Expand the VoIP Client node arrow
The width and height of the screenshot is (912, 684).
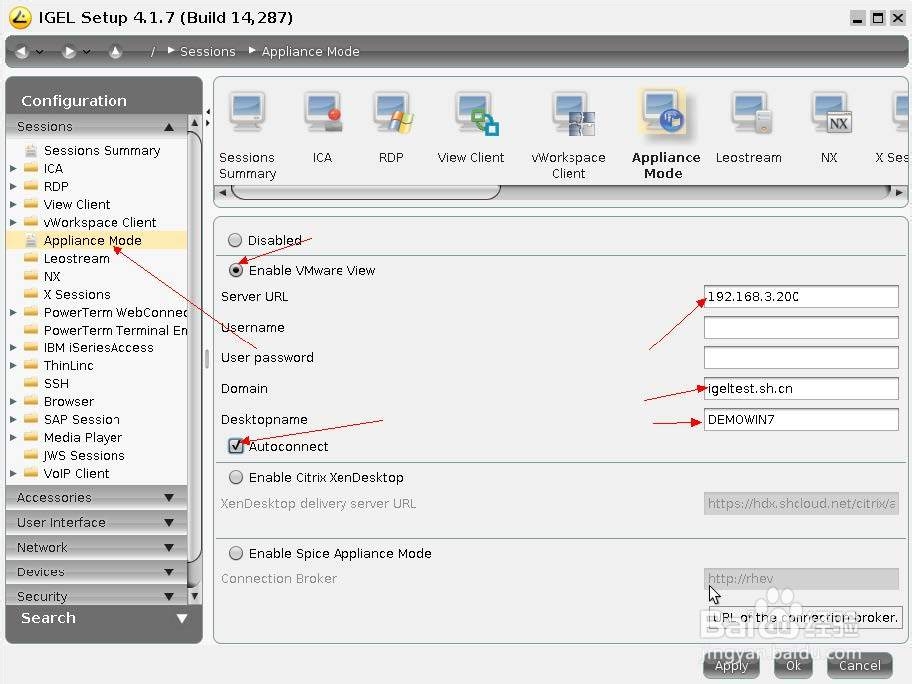click(x=13, y=474)
